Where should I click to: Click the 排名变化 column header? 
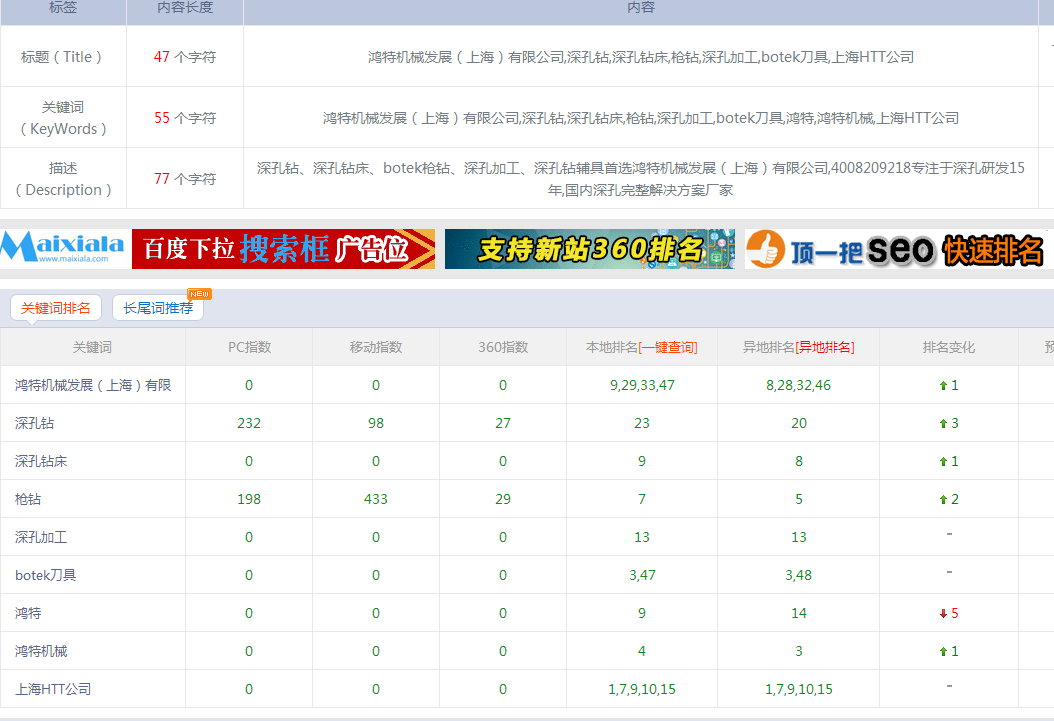(948, 348)
